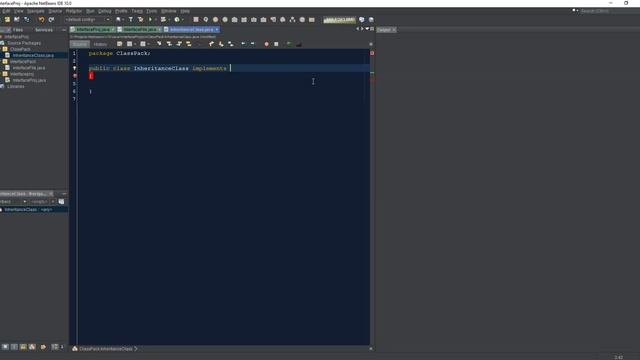Click the Open Project toolbar icon

click(x=17, y=20)
